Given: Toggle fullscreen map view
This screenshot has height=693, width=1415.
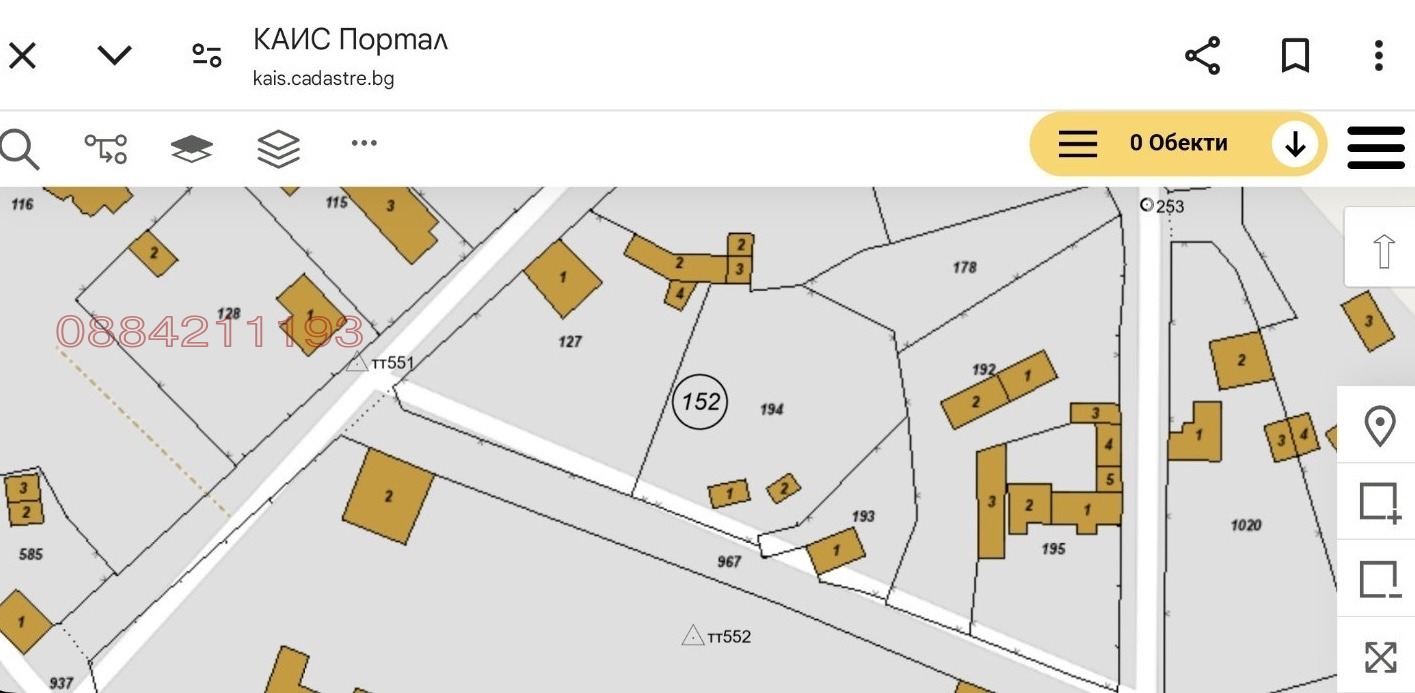Looking at the screenshot, I should [1380, 657].
